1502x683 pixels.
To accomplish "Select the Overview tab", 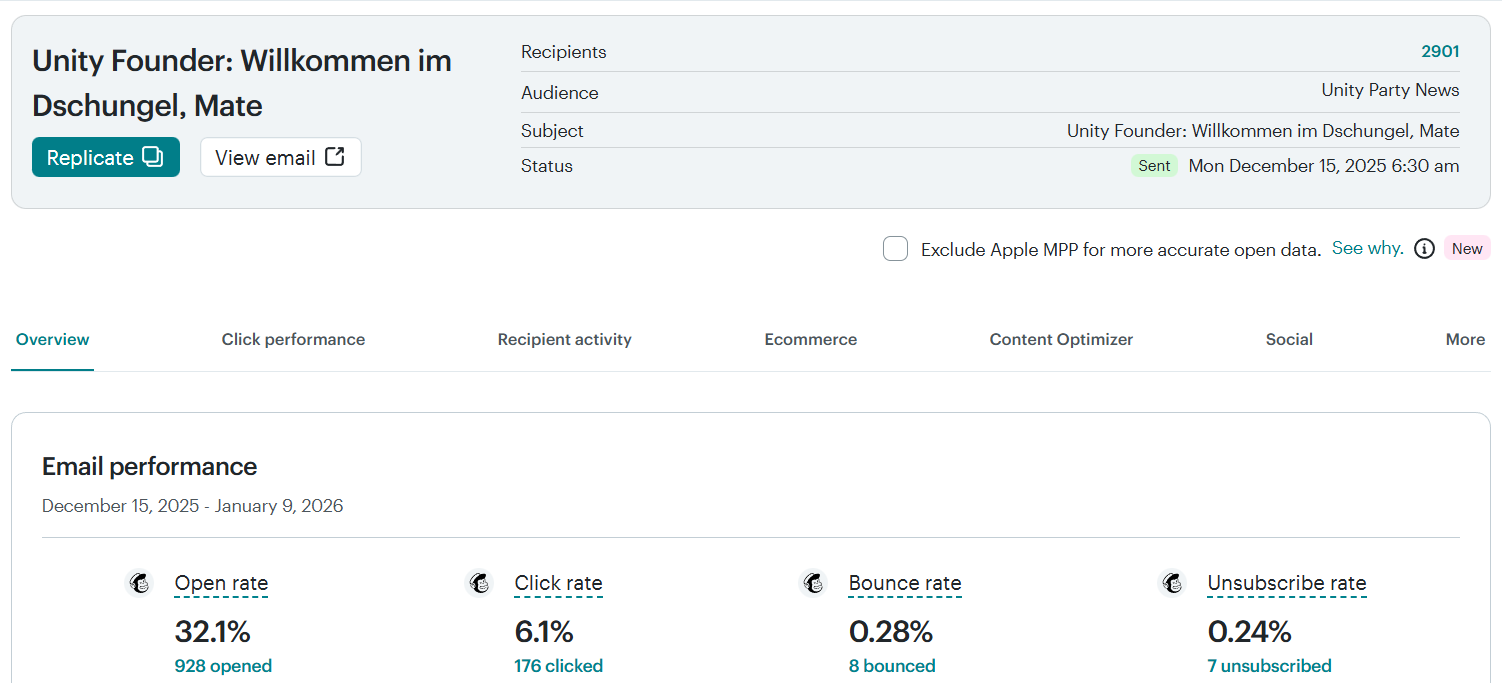I will coord(53,339).
